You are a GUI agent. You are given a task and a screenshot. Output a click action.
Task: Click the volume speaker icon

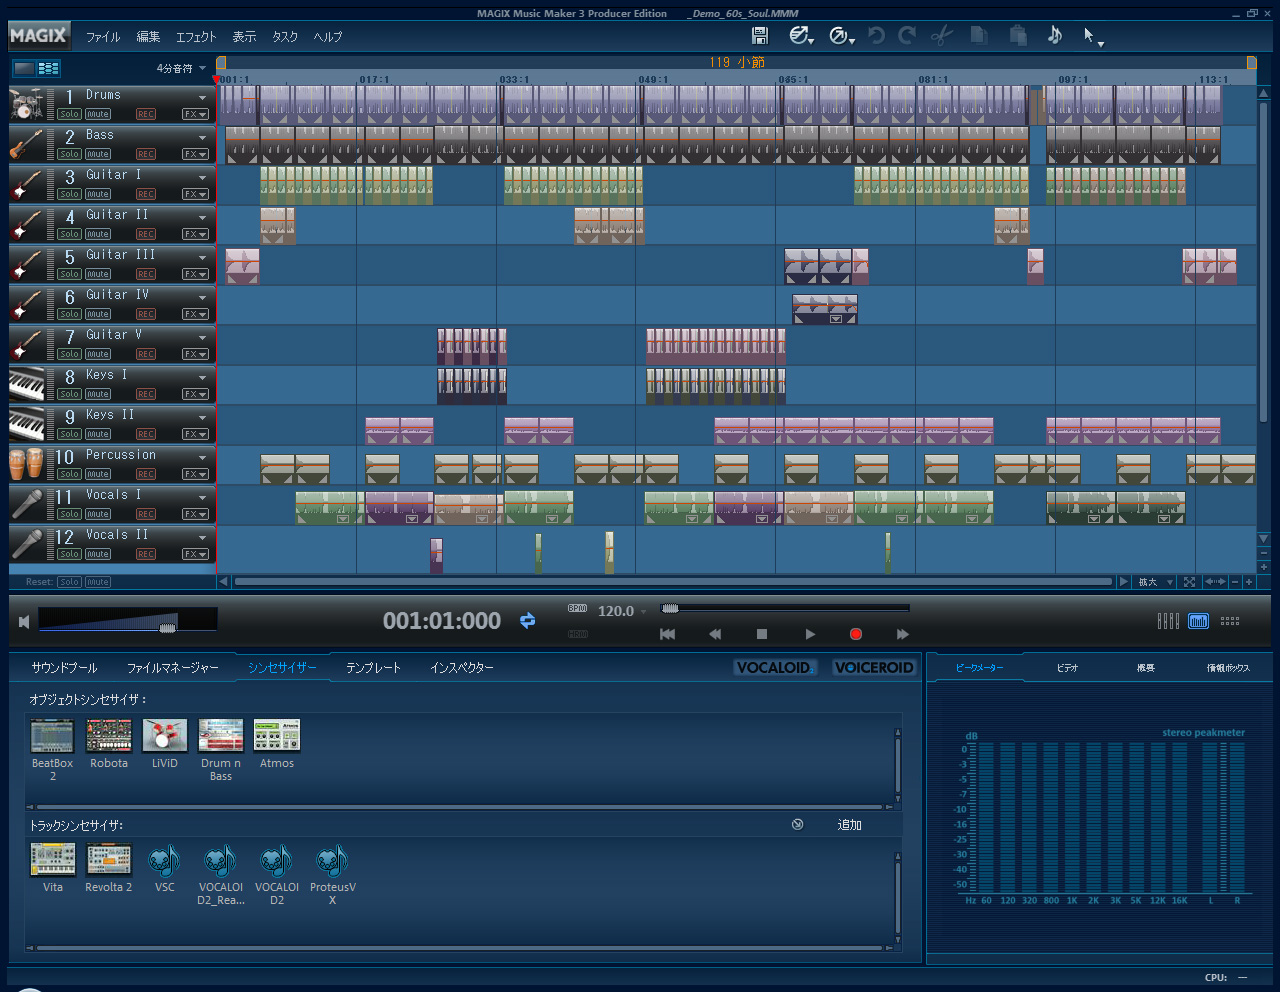24,622
